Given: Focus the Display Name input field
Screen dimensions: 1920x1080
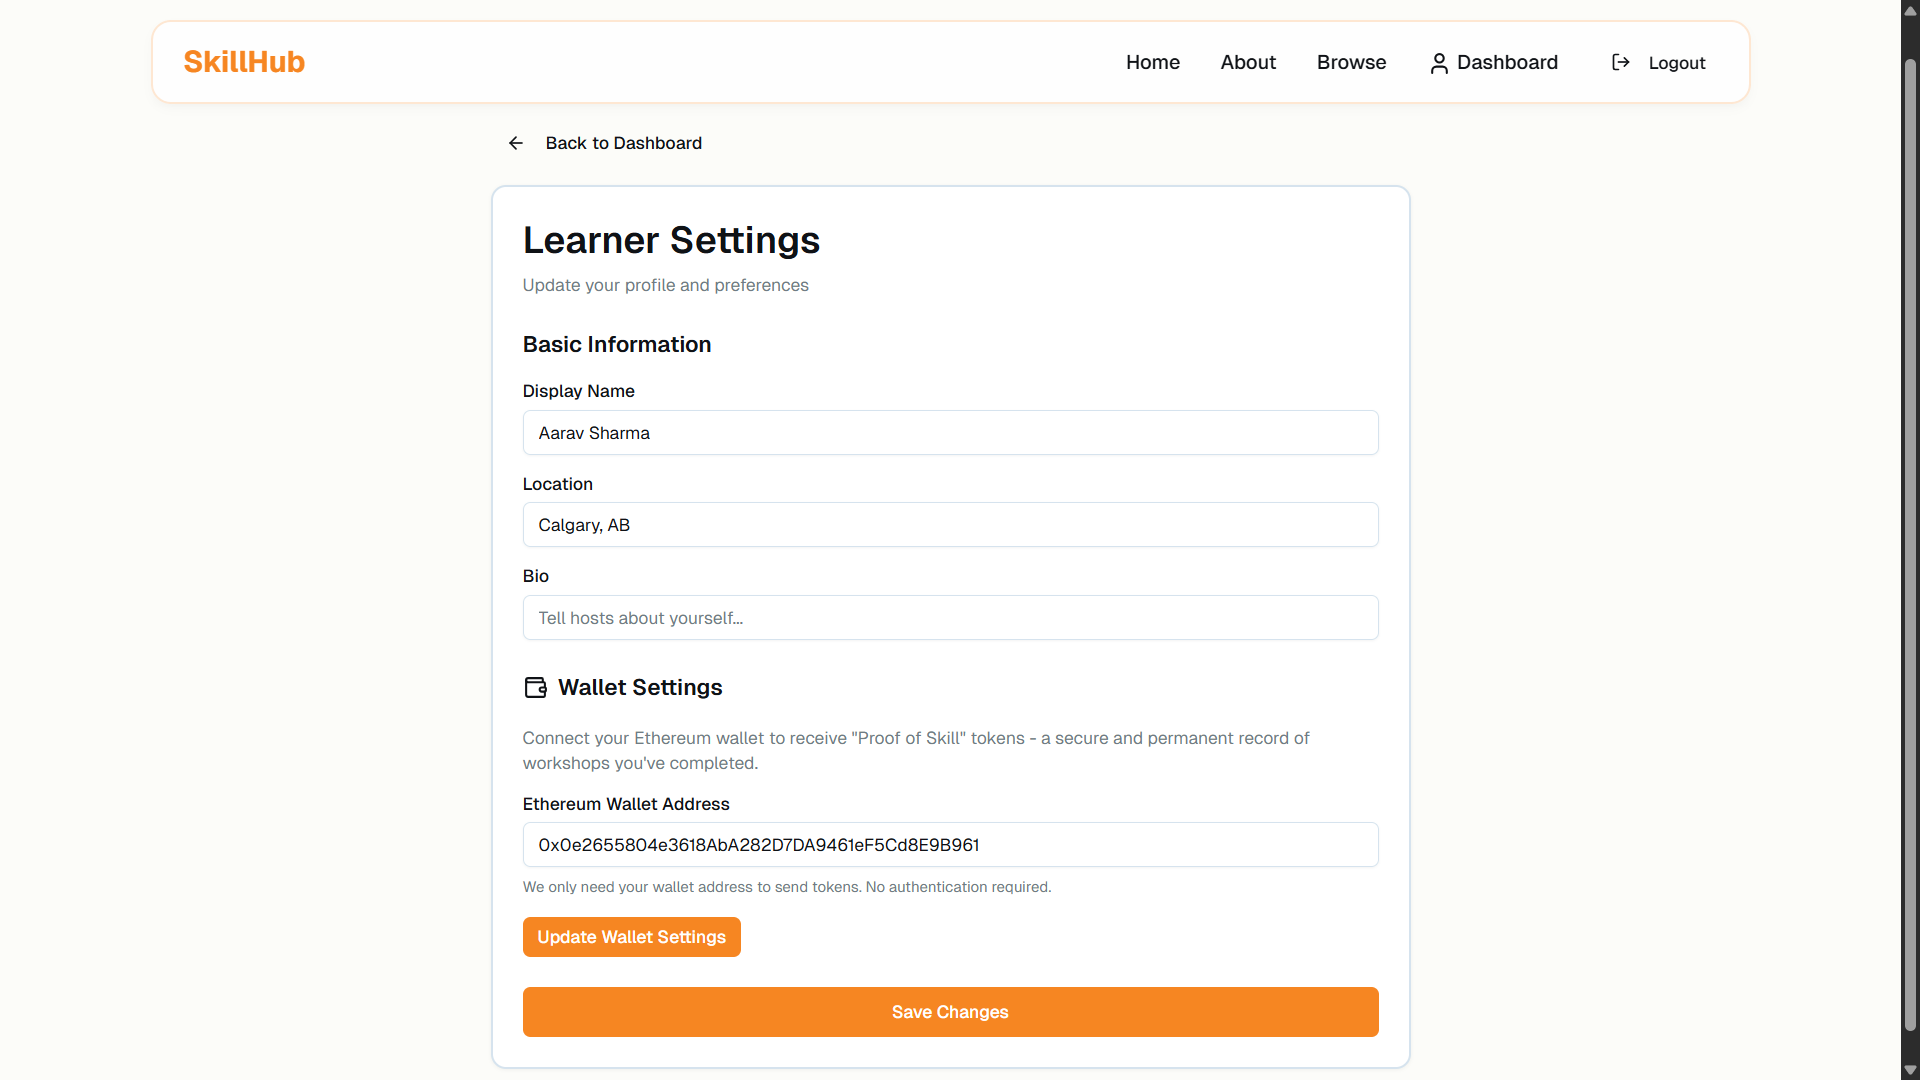Looking at the screenshot, I should pos(950,433).
